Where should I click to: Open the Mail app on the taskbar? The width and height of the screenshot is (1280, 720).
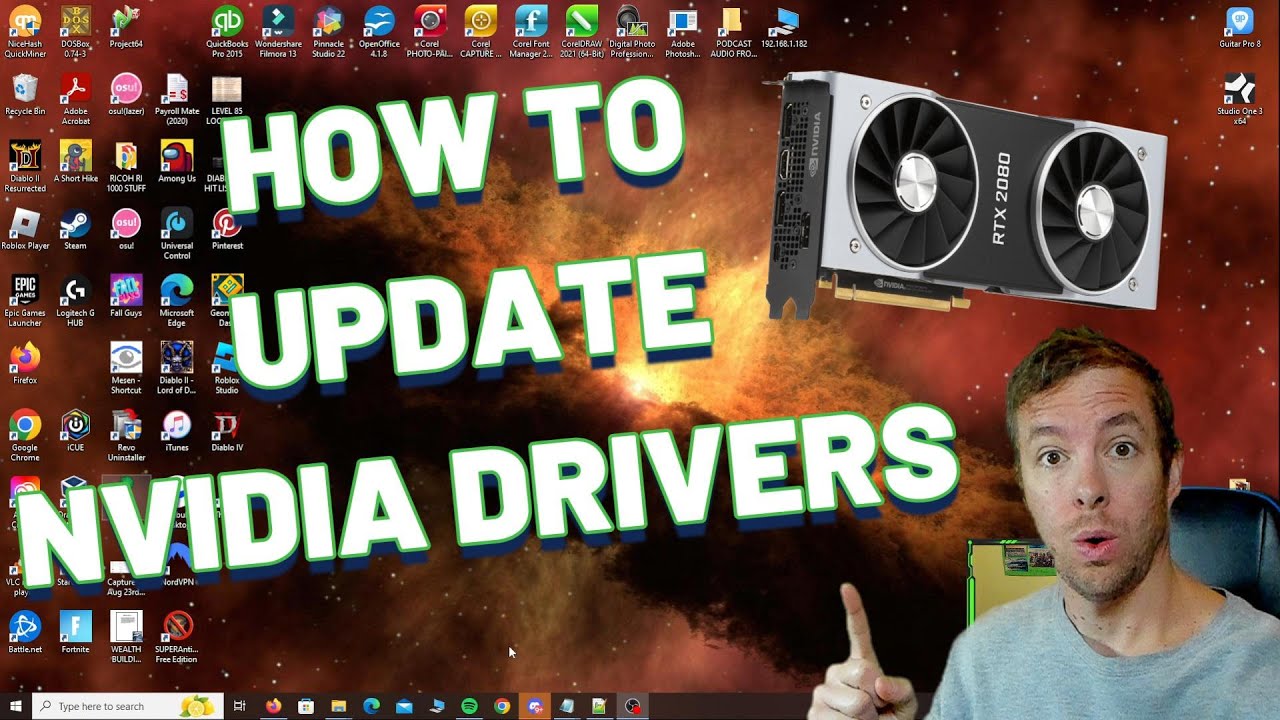pos(404,706)
